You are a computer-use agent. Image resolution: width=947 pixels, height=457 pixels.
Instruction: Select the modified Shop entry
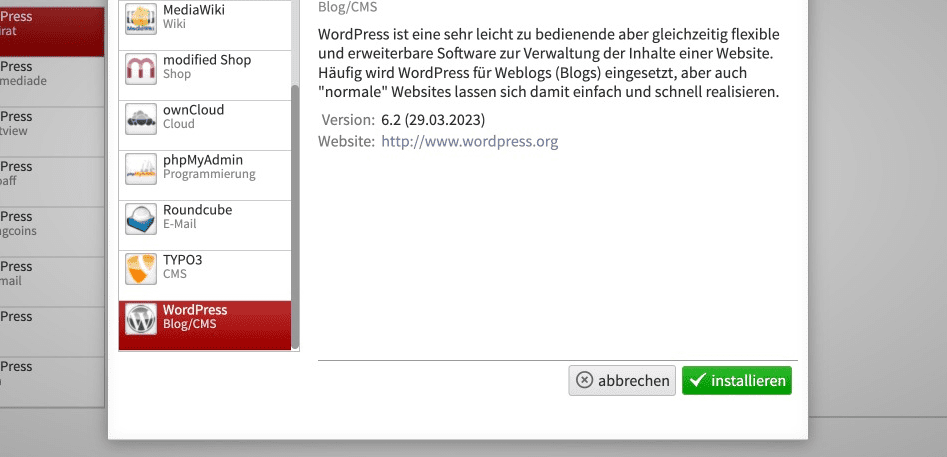tap(205, 75)
